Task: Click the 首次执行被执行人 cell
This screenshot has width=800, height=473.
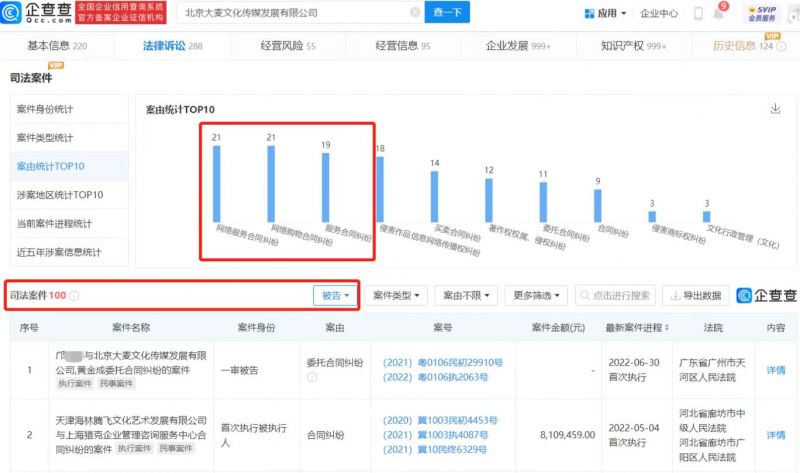Action: click(254, 435)
